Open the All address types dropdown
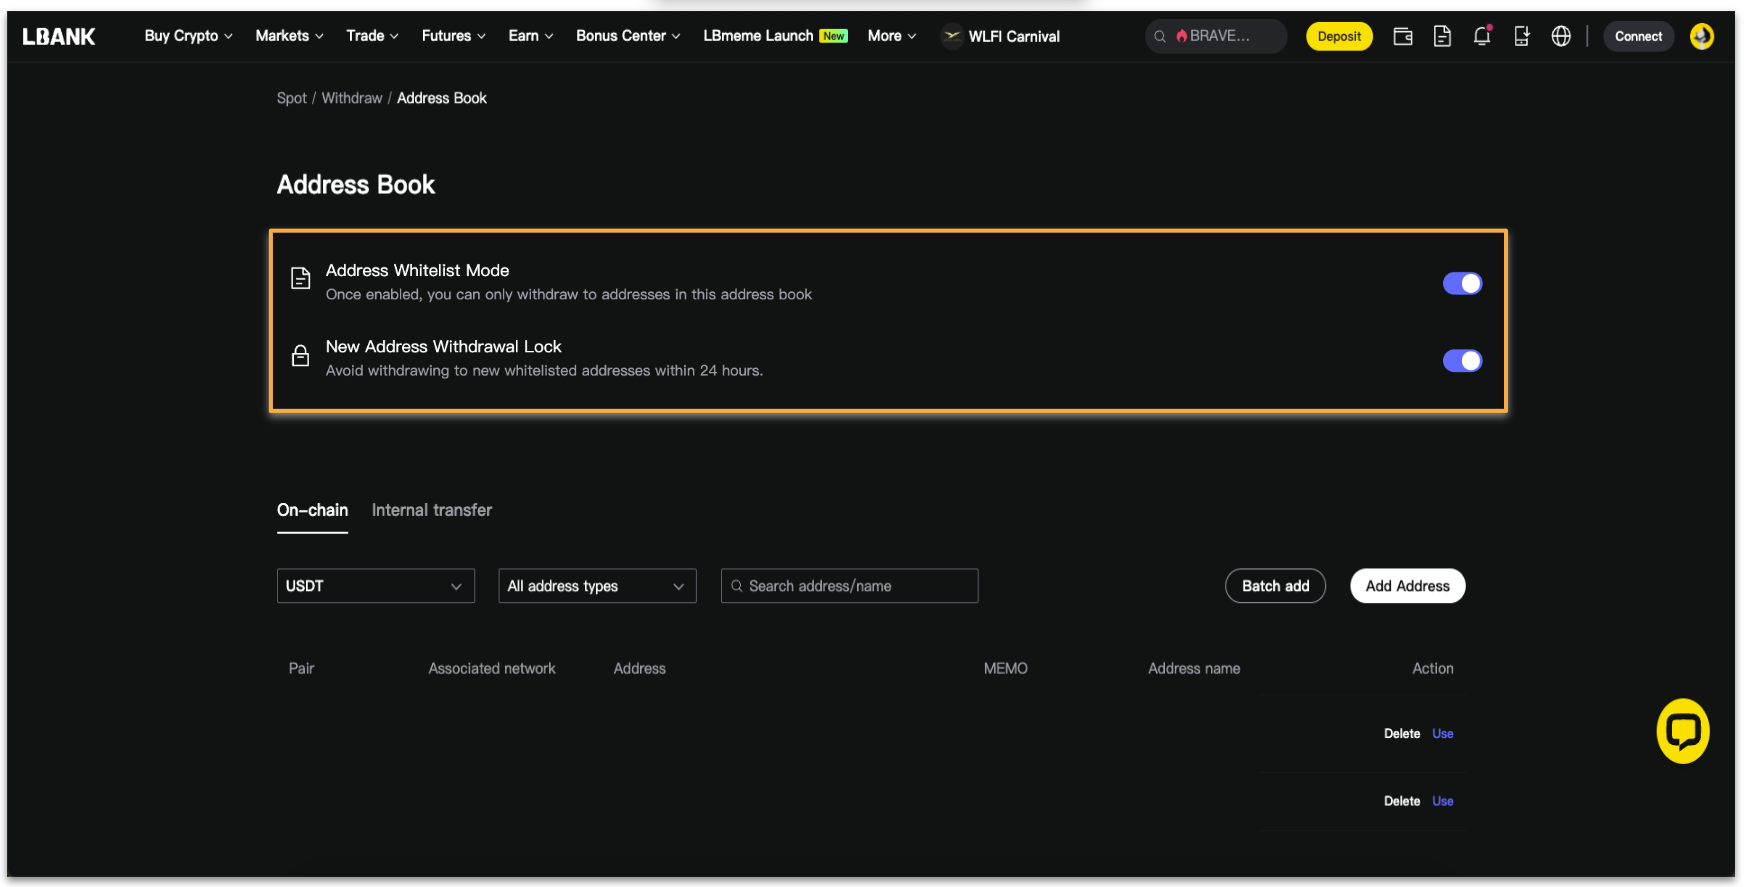 pos(597,586)
